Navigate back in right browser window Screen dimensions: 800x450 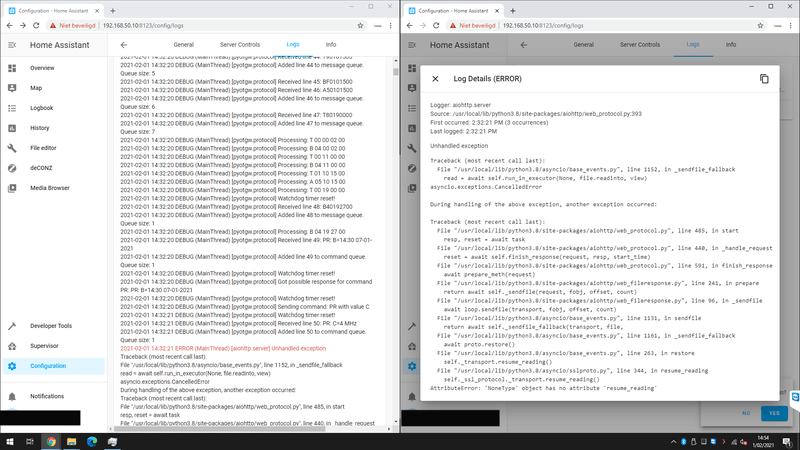(x=410, y=26)
